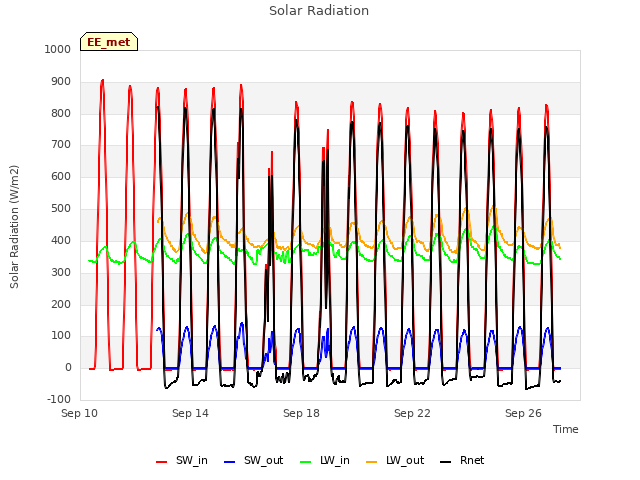Click the 900 y-axis tick label
Viewport: 640px width, 480px height.
coord(61,82)
